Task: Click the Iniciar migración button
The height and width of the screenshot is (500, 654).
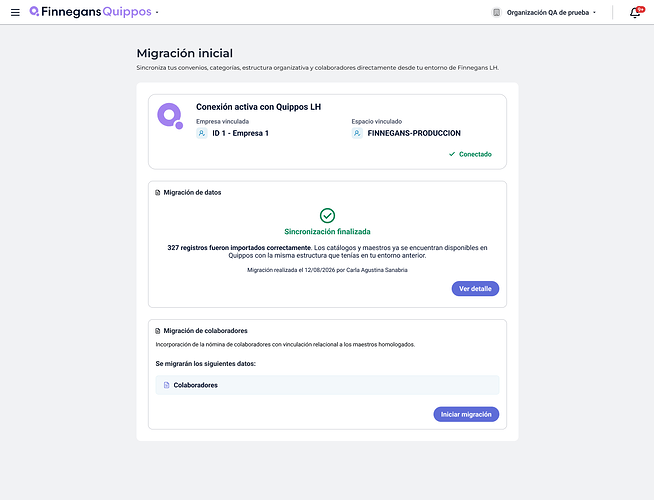Action: click(466, 415)
